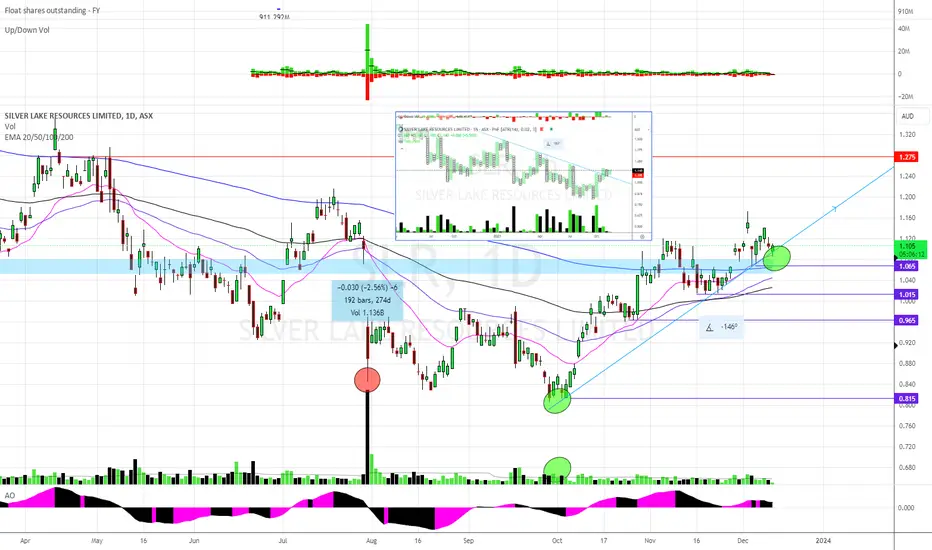Select the green circle over the volume bars
Screen dimensions: 932x550
click(x=558, y=469)
